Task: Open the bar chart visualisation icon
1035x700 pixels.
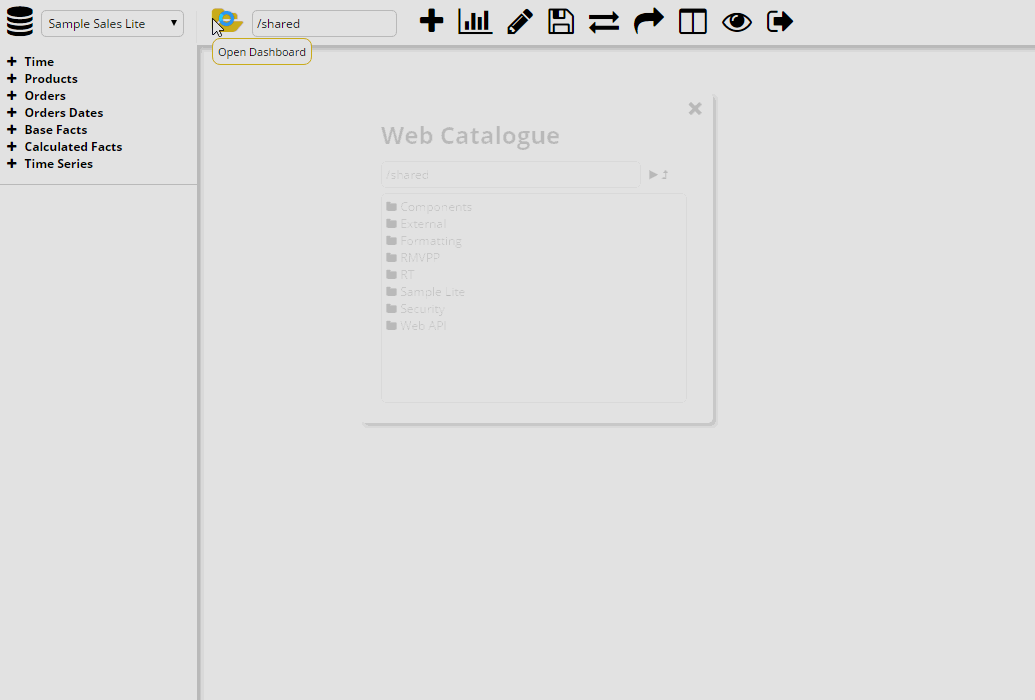Action: click(475, 21)
